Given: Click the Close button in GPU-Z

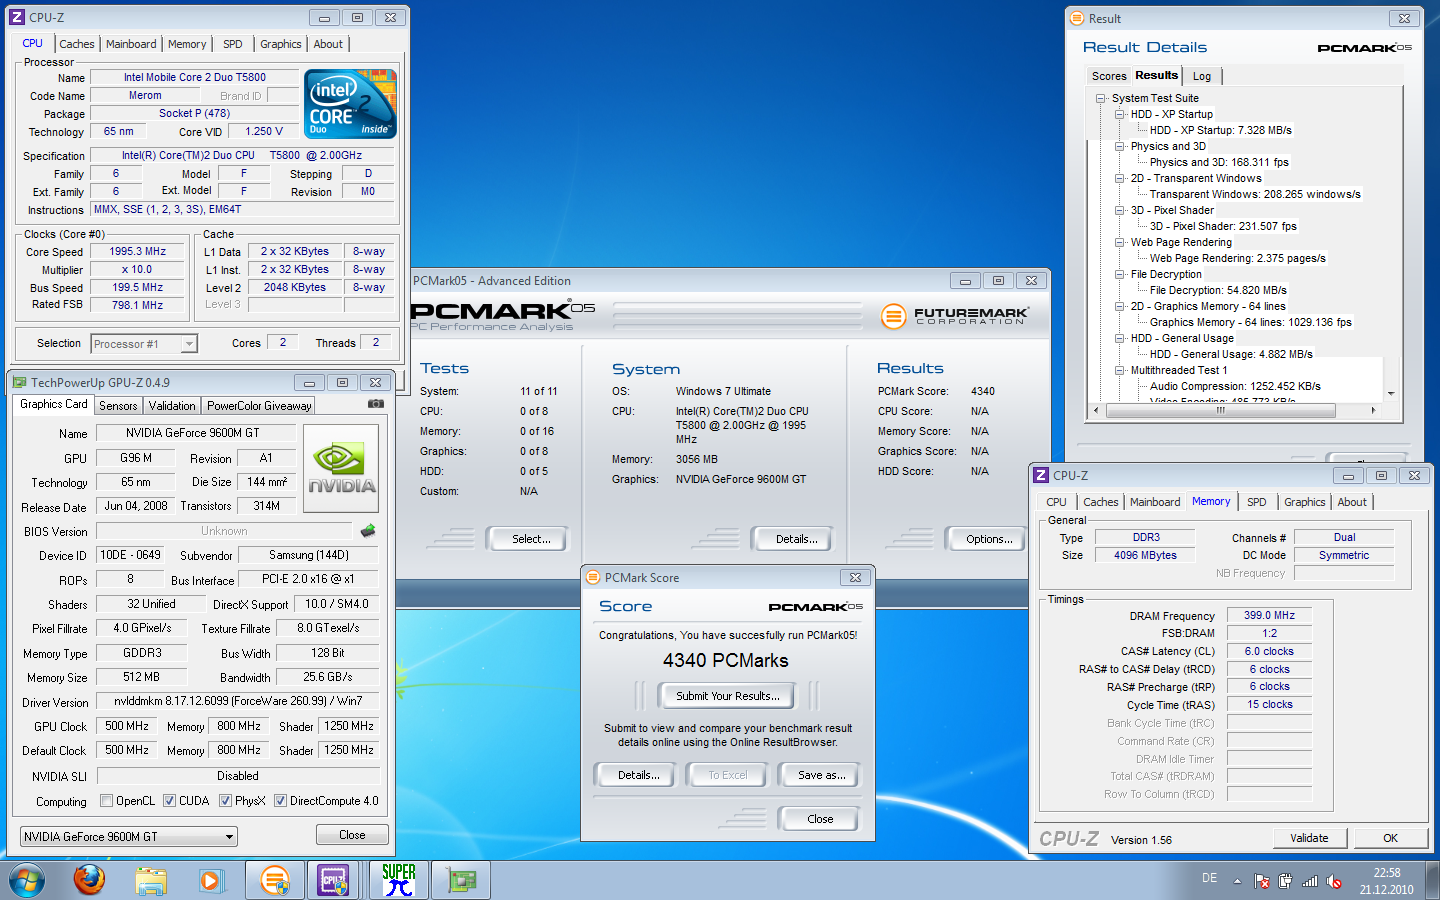Looking at the screenshot, I should pos(352,835).
